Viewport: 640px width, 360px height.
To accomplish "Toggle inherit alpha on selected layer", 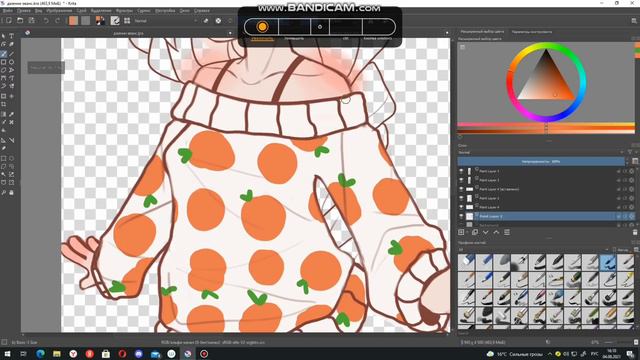I will click(x=625, y=216).
